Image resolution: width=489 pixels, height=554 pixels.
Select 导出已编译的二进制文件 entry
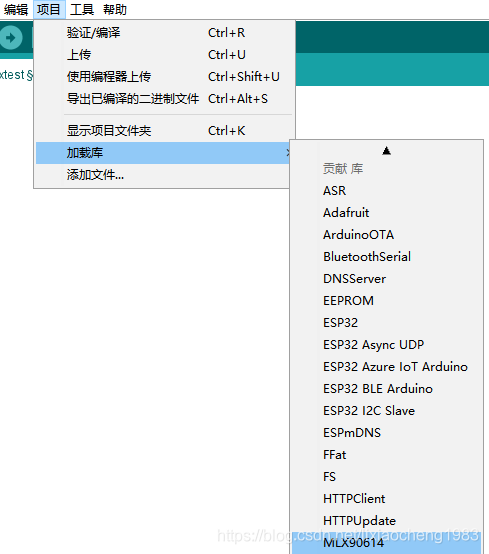(165, 99)
